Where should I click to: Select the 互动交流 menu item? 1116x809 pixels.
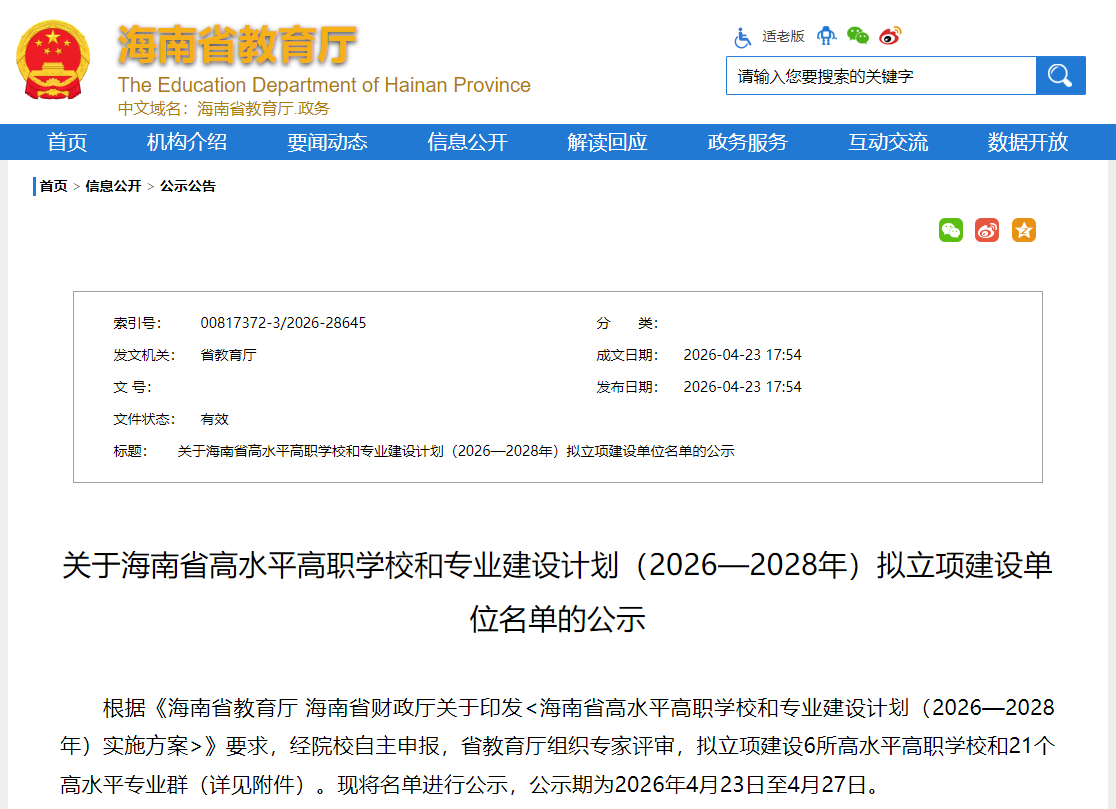point(886,142)
